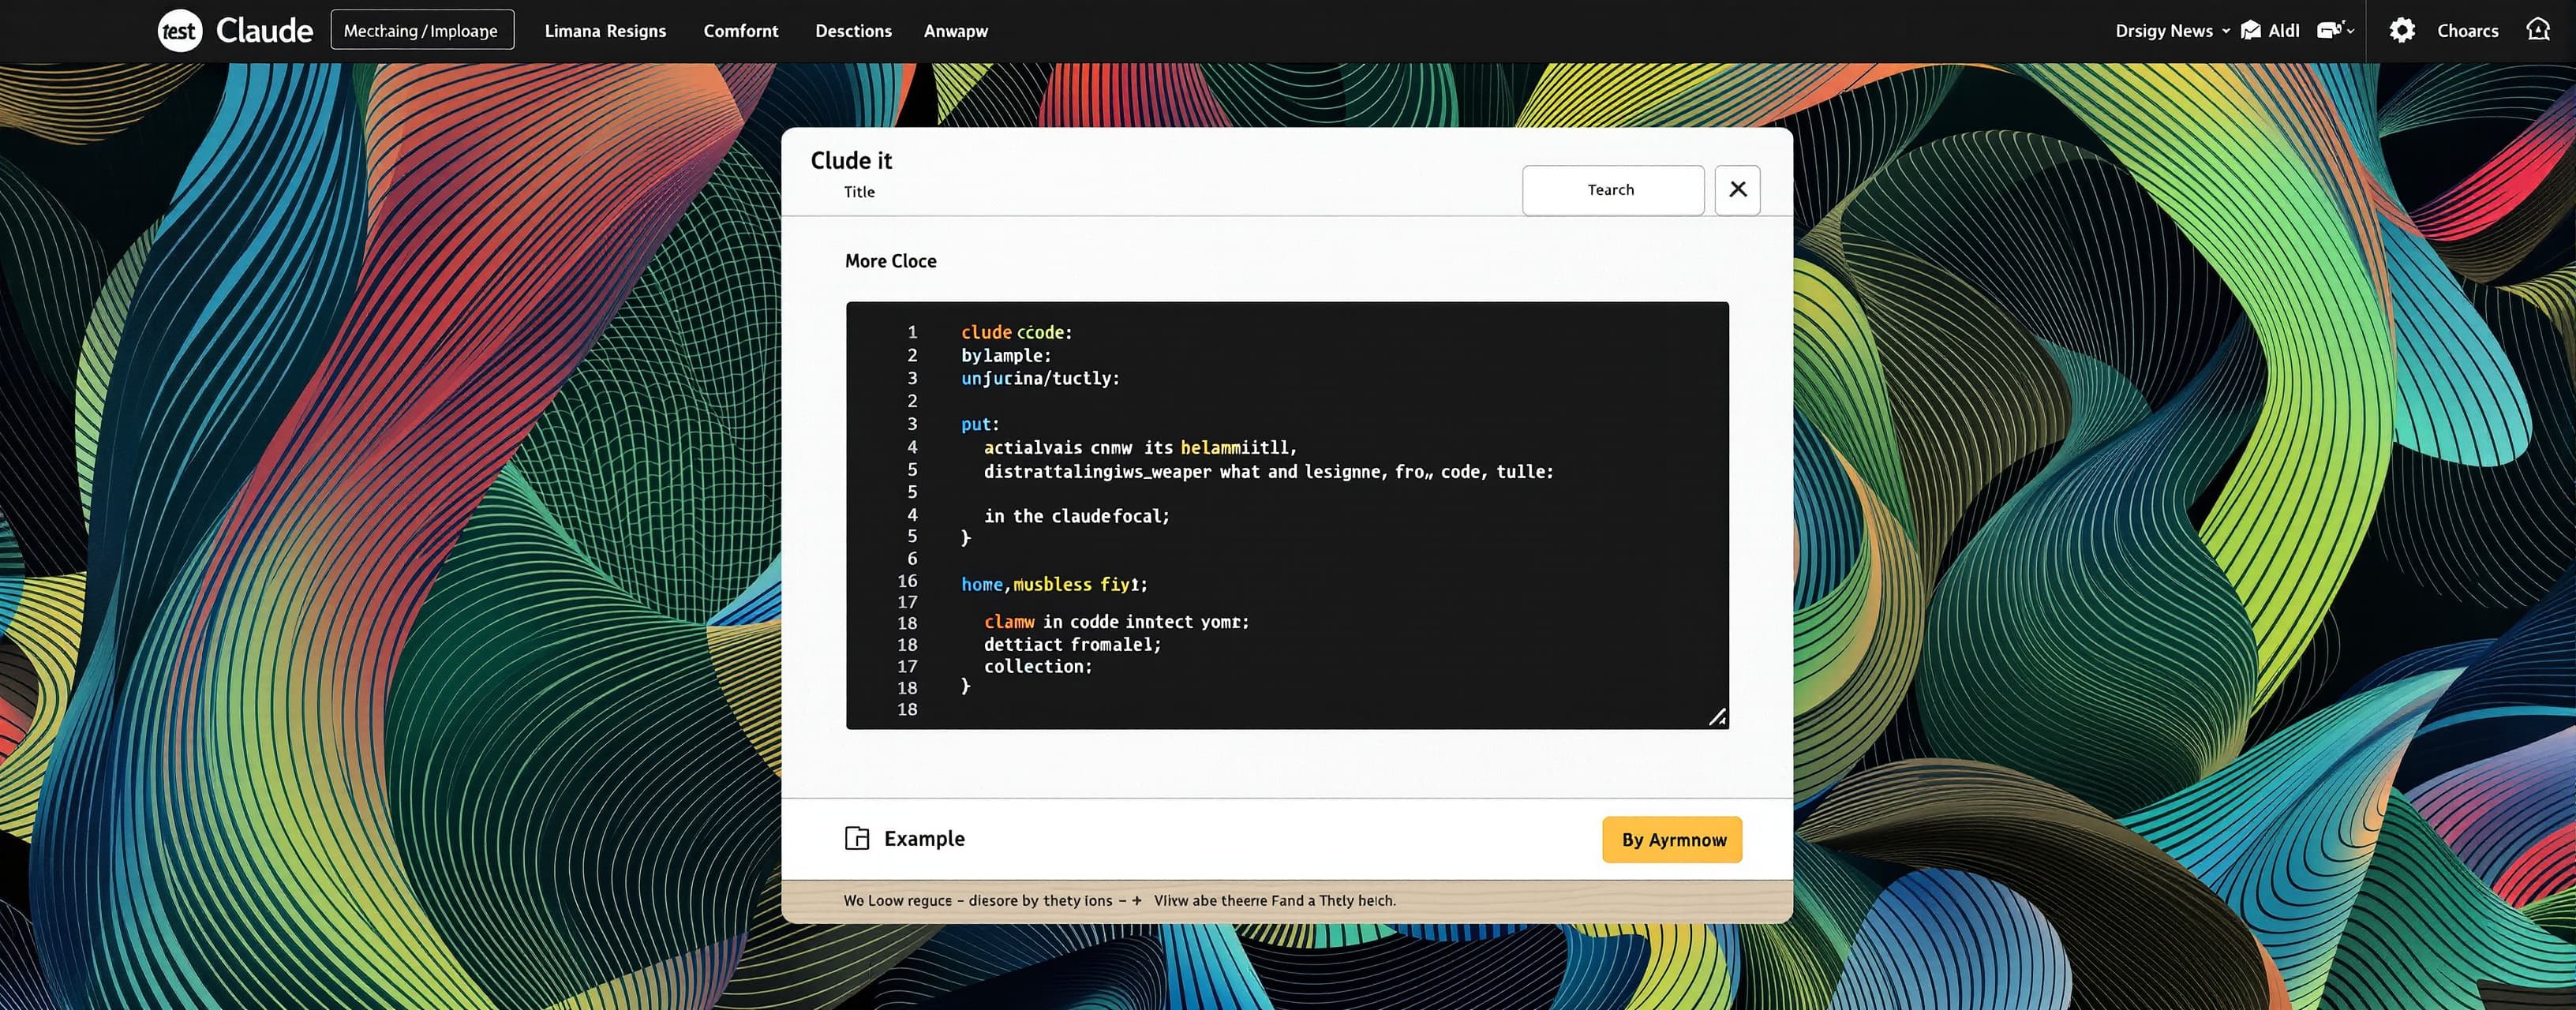Close the Clude it dialog
Viewport: 2576px width, 1010px height.
coord(1738,190)
